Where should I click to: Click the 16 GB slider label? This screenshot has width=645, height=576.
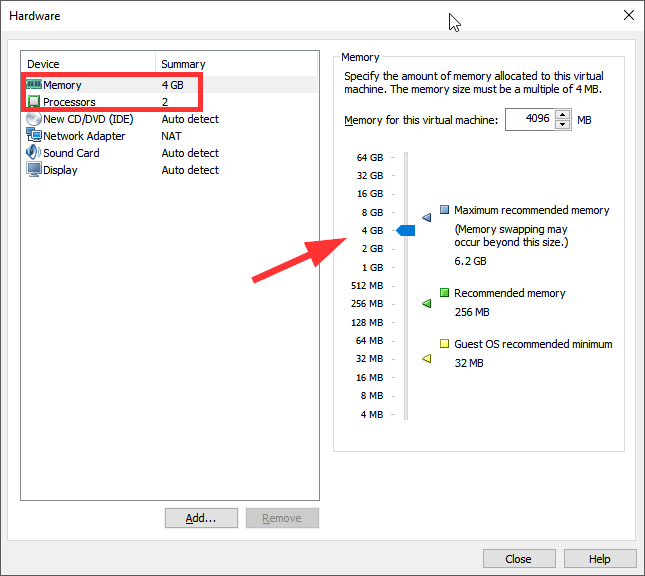pyautogui.click(x=370, y=193)
